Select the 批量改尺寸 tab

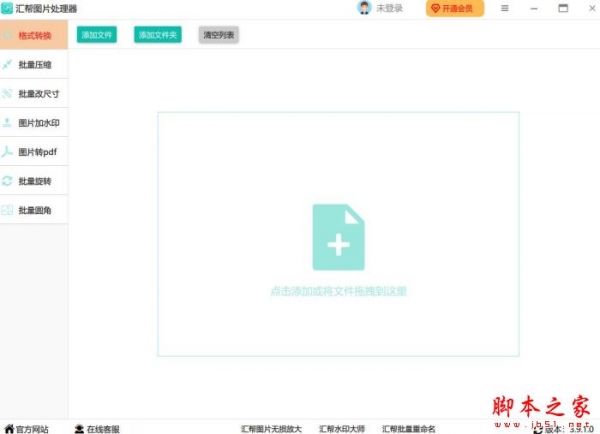[34, 94]
